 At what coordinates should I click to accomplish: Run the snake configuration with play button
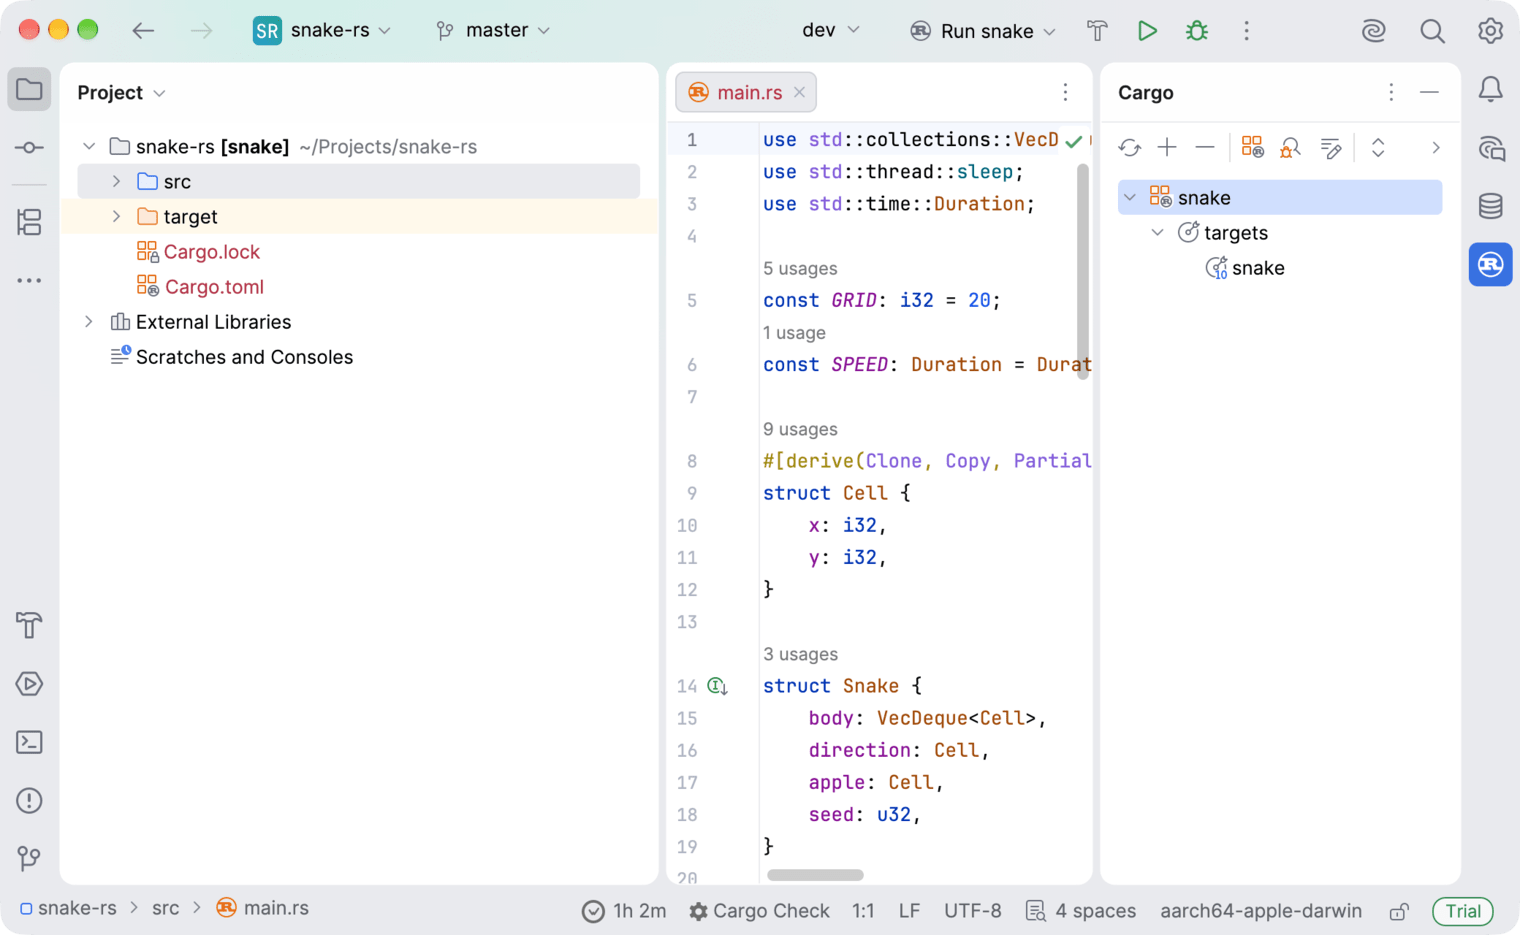pyautogui.click(x=1147, y=31)
